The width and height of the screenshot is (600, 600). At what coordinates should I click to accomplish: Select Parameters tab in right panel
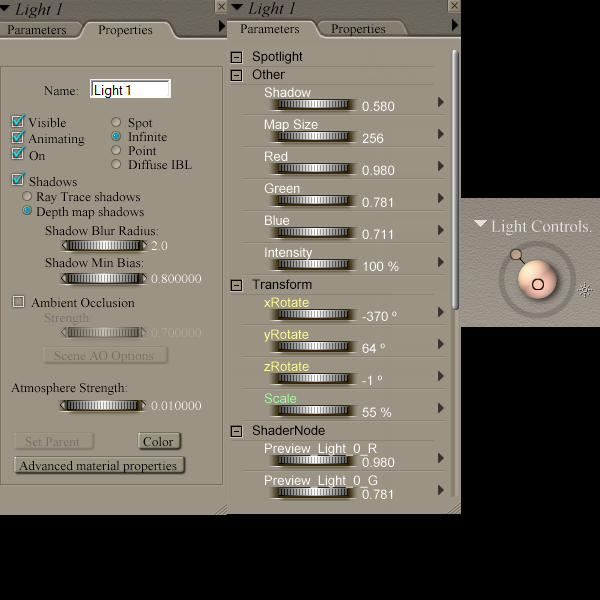pyautogui.click(x=270, y=29)
